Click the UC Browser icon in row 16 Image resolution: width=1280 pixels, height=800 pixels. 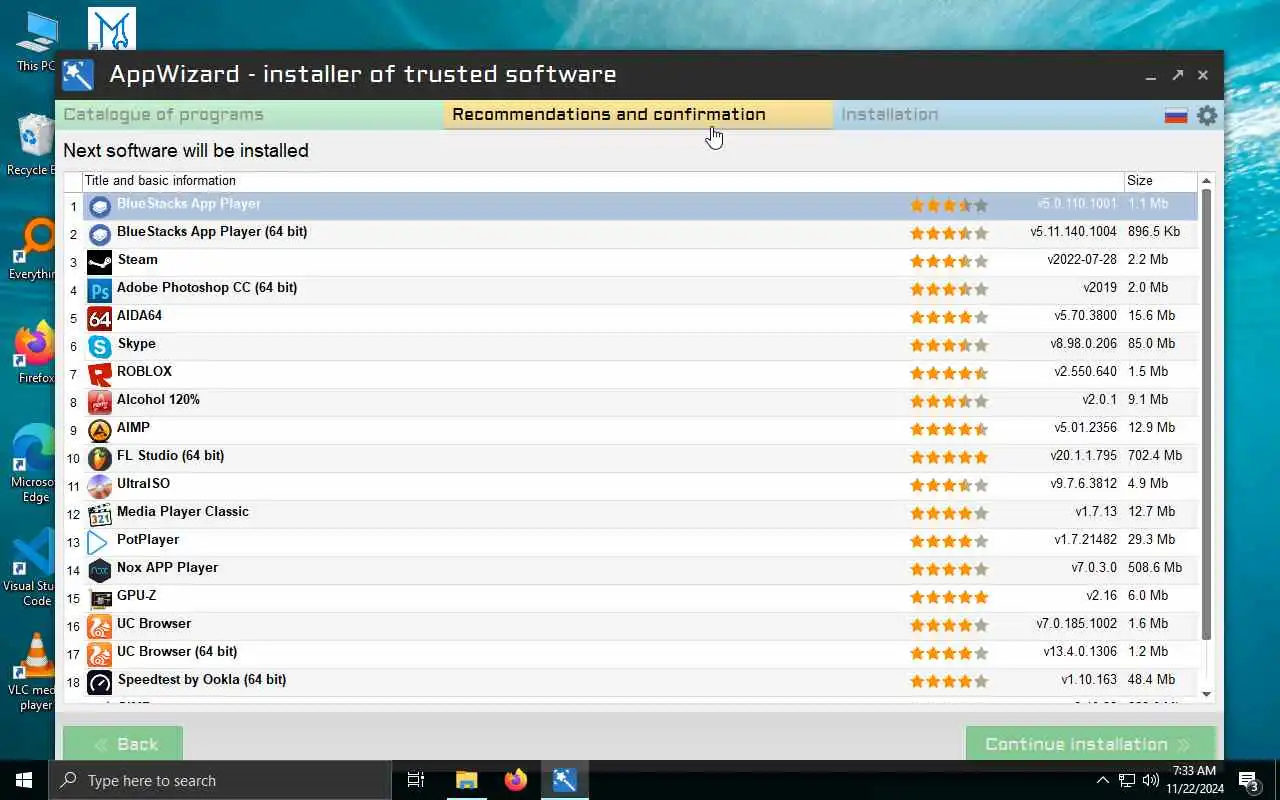[x=99, y=627]
